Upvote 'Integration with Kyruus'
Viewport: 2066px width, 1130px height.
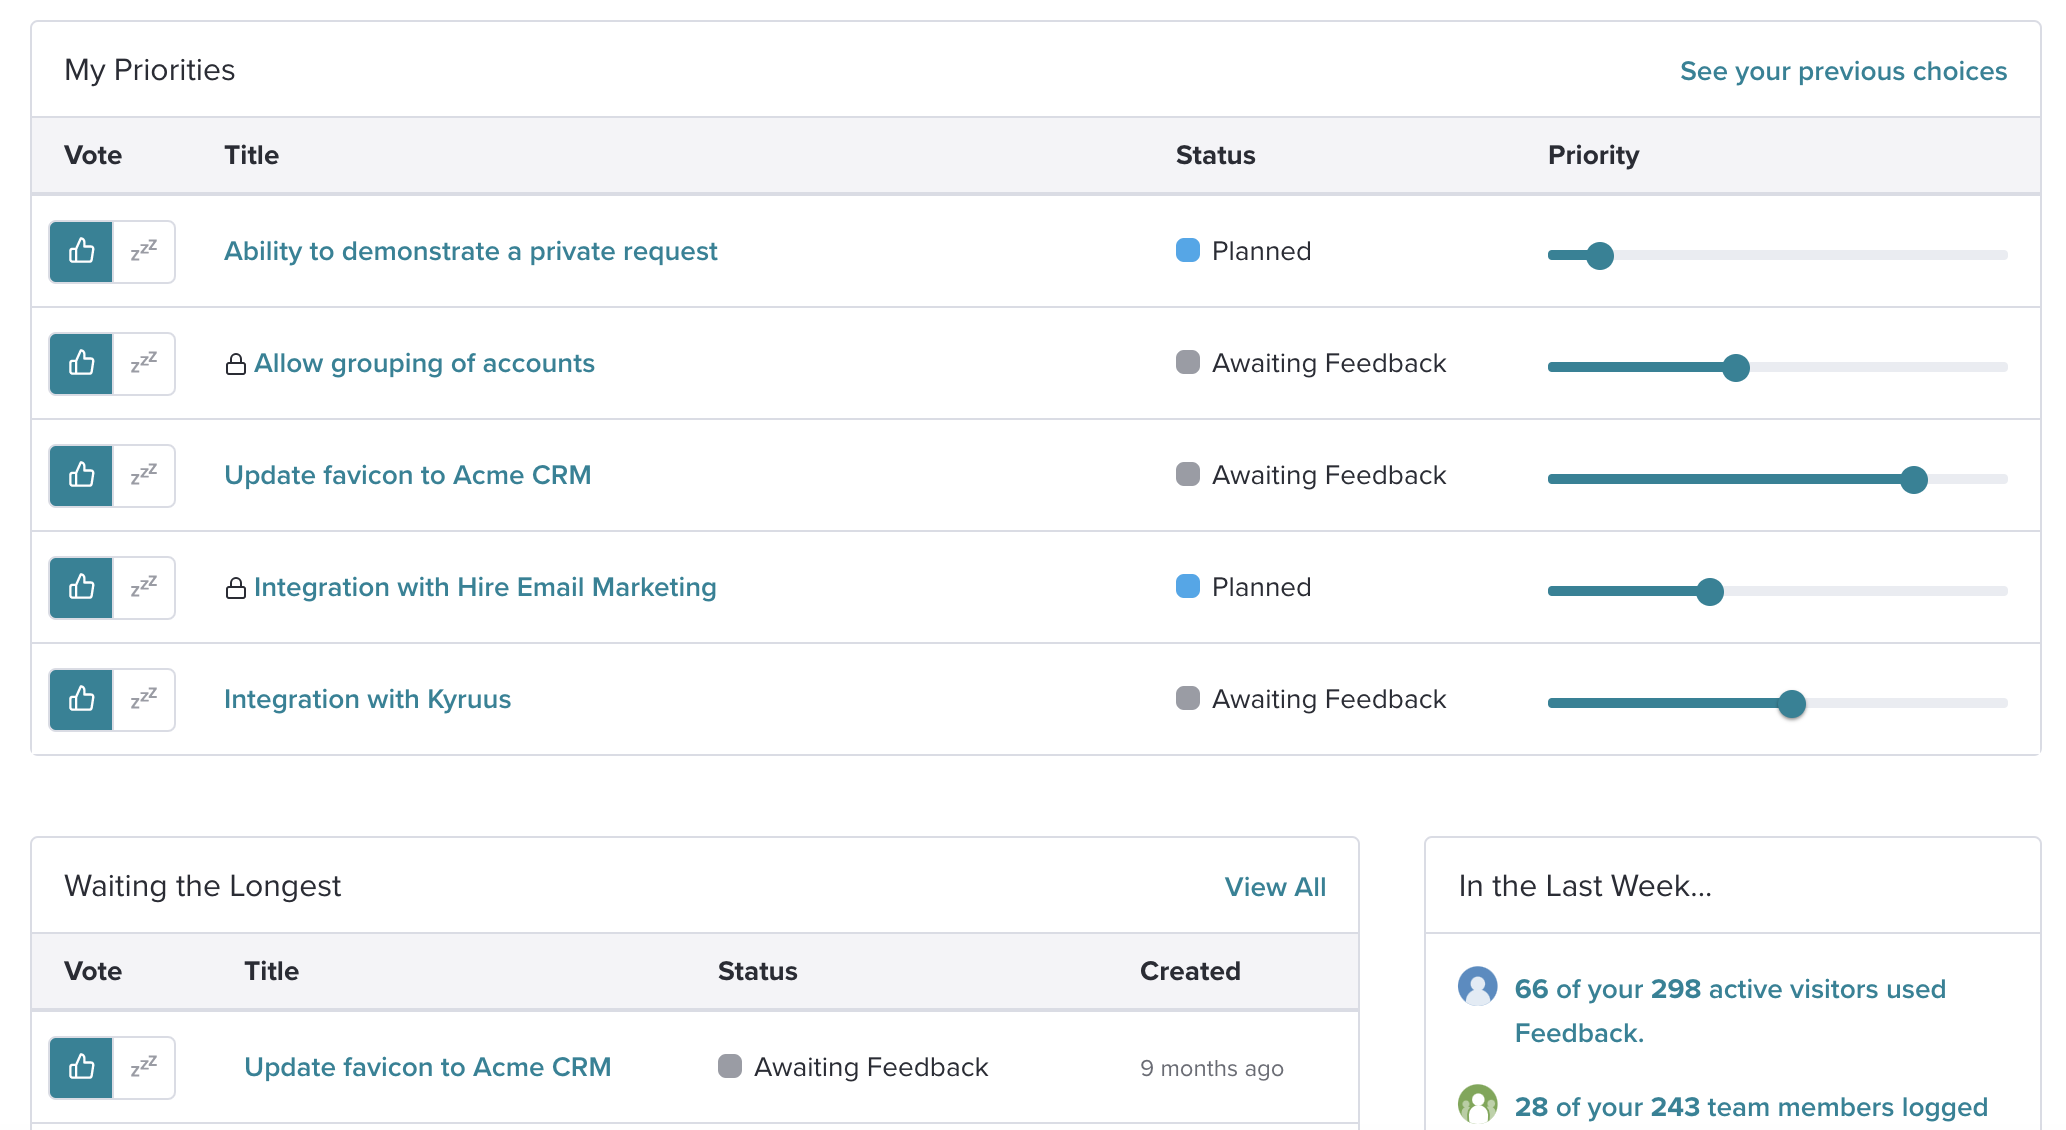[x=81, y=700]
